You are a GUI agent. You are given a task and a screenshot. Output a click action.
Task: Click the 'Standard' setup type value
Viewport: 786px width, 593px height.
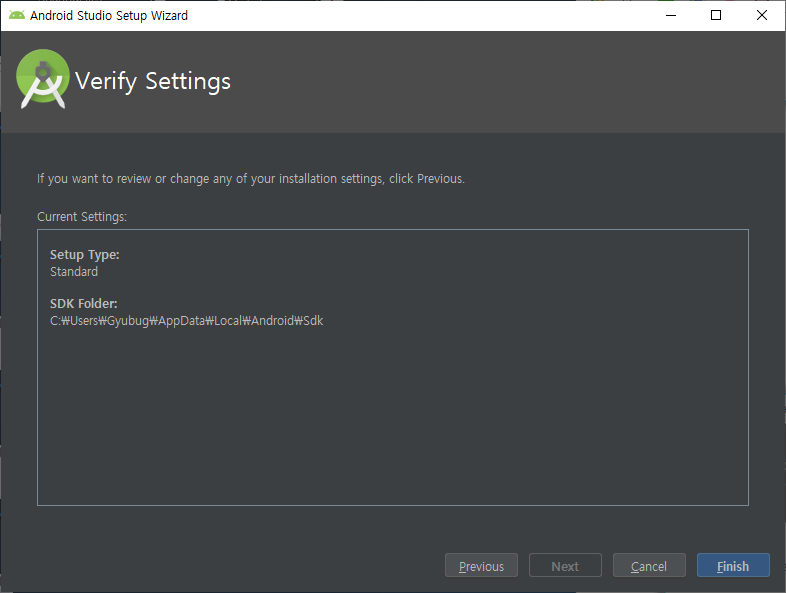tap(74, 272)
